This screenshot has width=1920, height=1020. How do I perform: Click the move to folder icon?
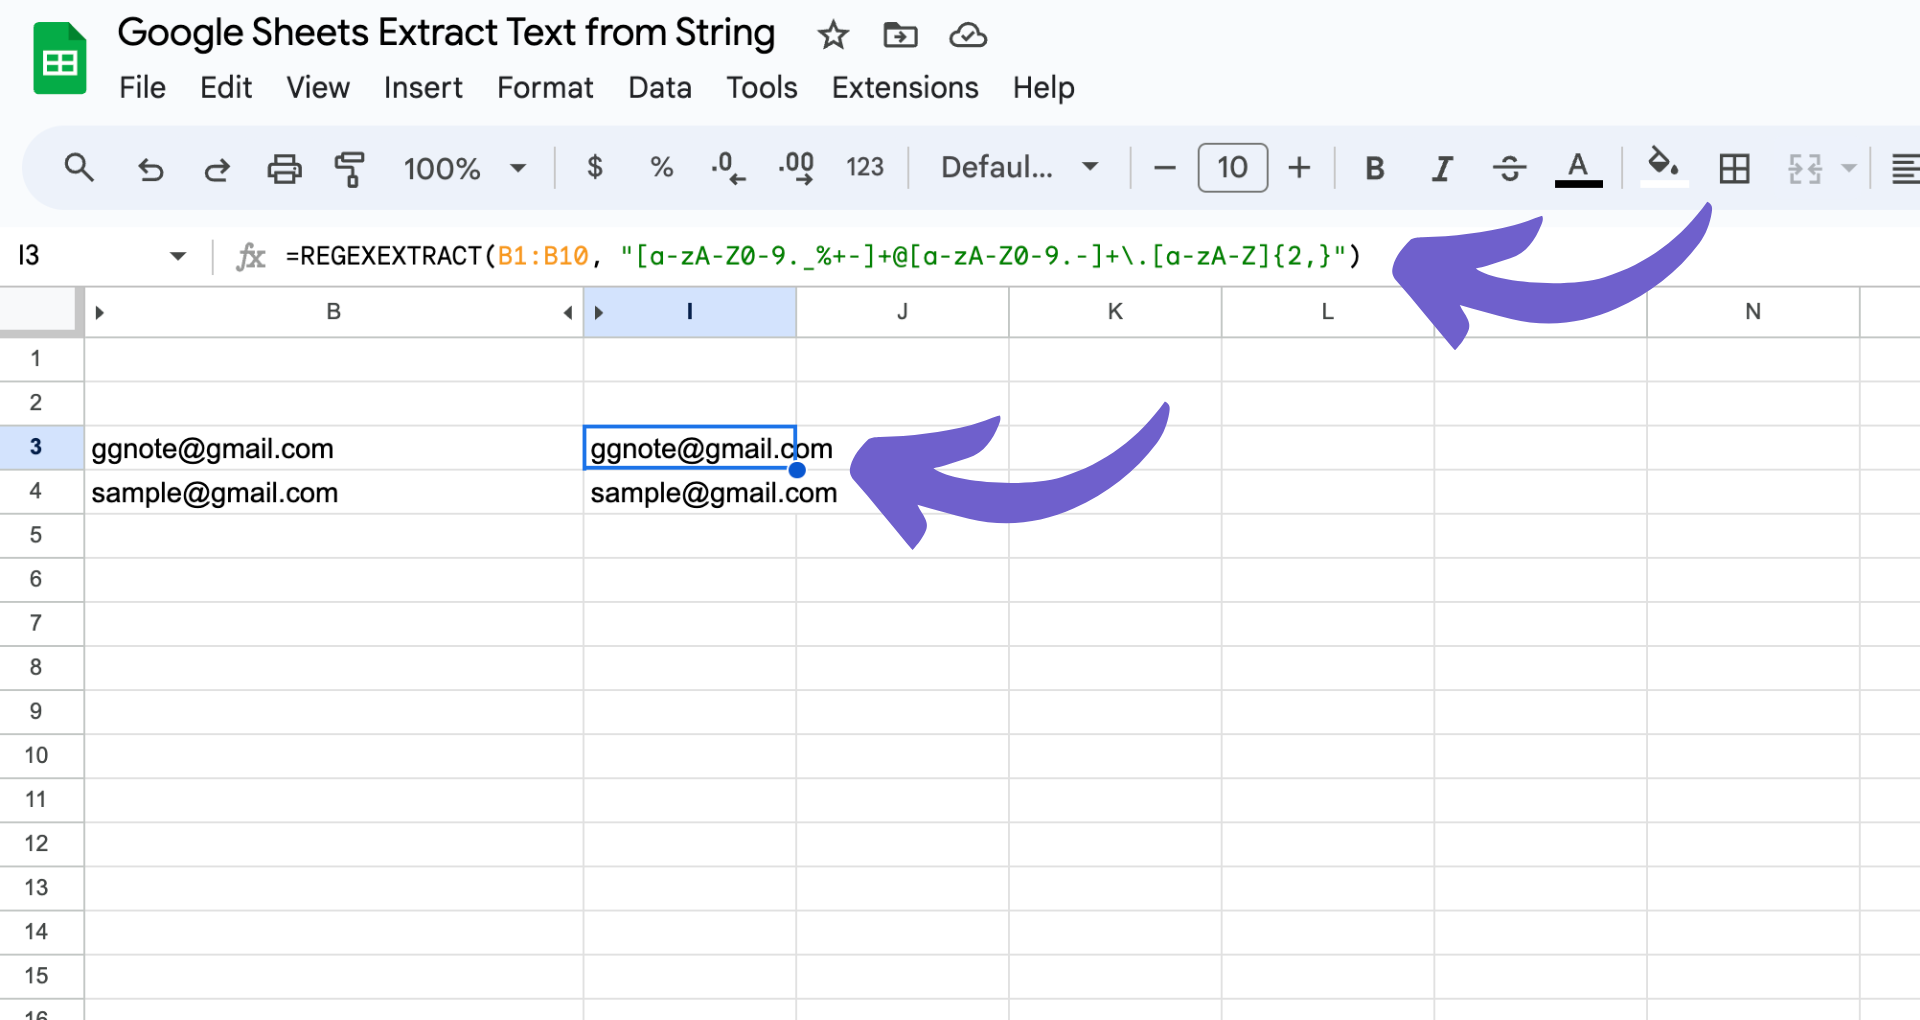[900, 36]
